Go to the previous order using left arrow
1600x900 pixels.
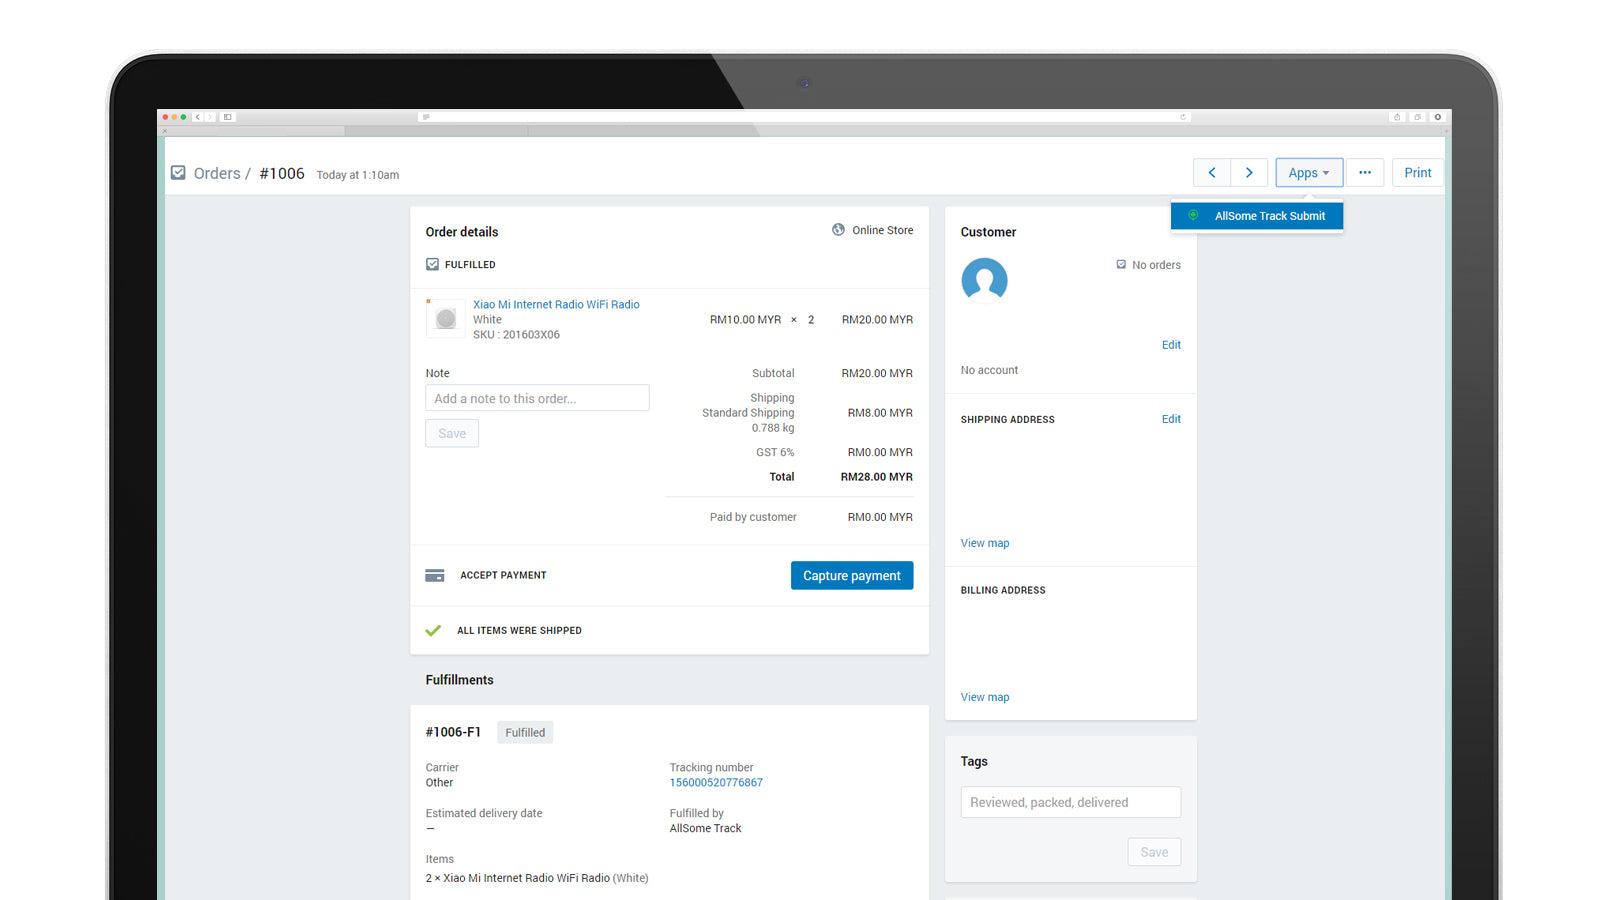click(x=1211, y=172)
